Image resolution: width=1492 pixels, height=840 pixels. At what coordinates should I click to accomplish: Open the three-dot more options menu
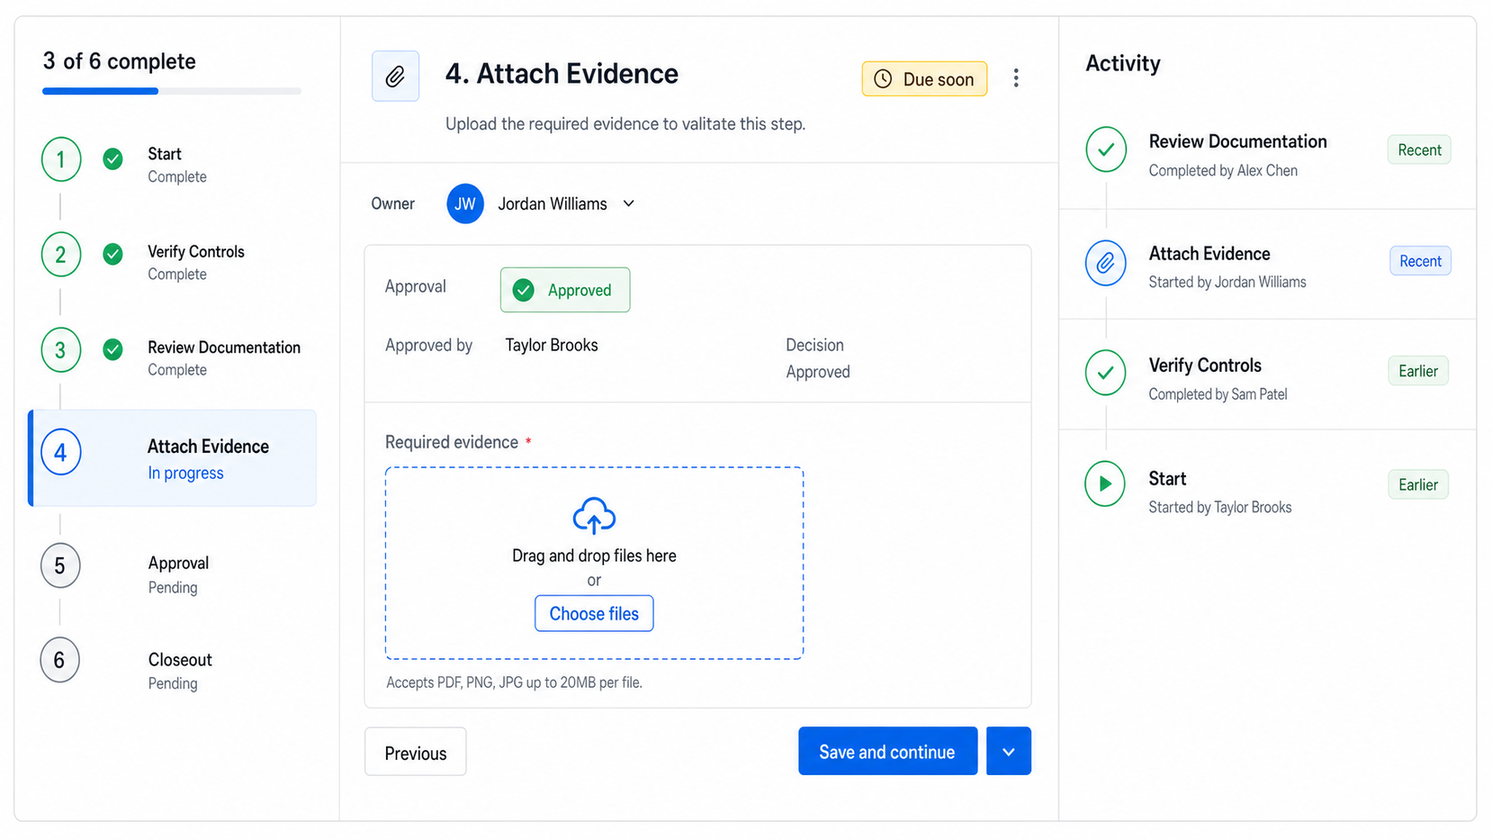coord(1016,78)
